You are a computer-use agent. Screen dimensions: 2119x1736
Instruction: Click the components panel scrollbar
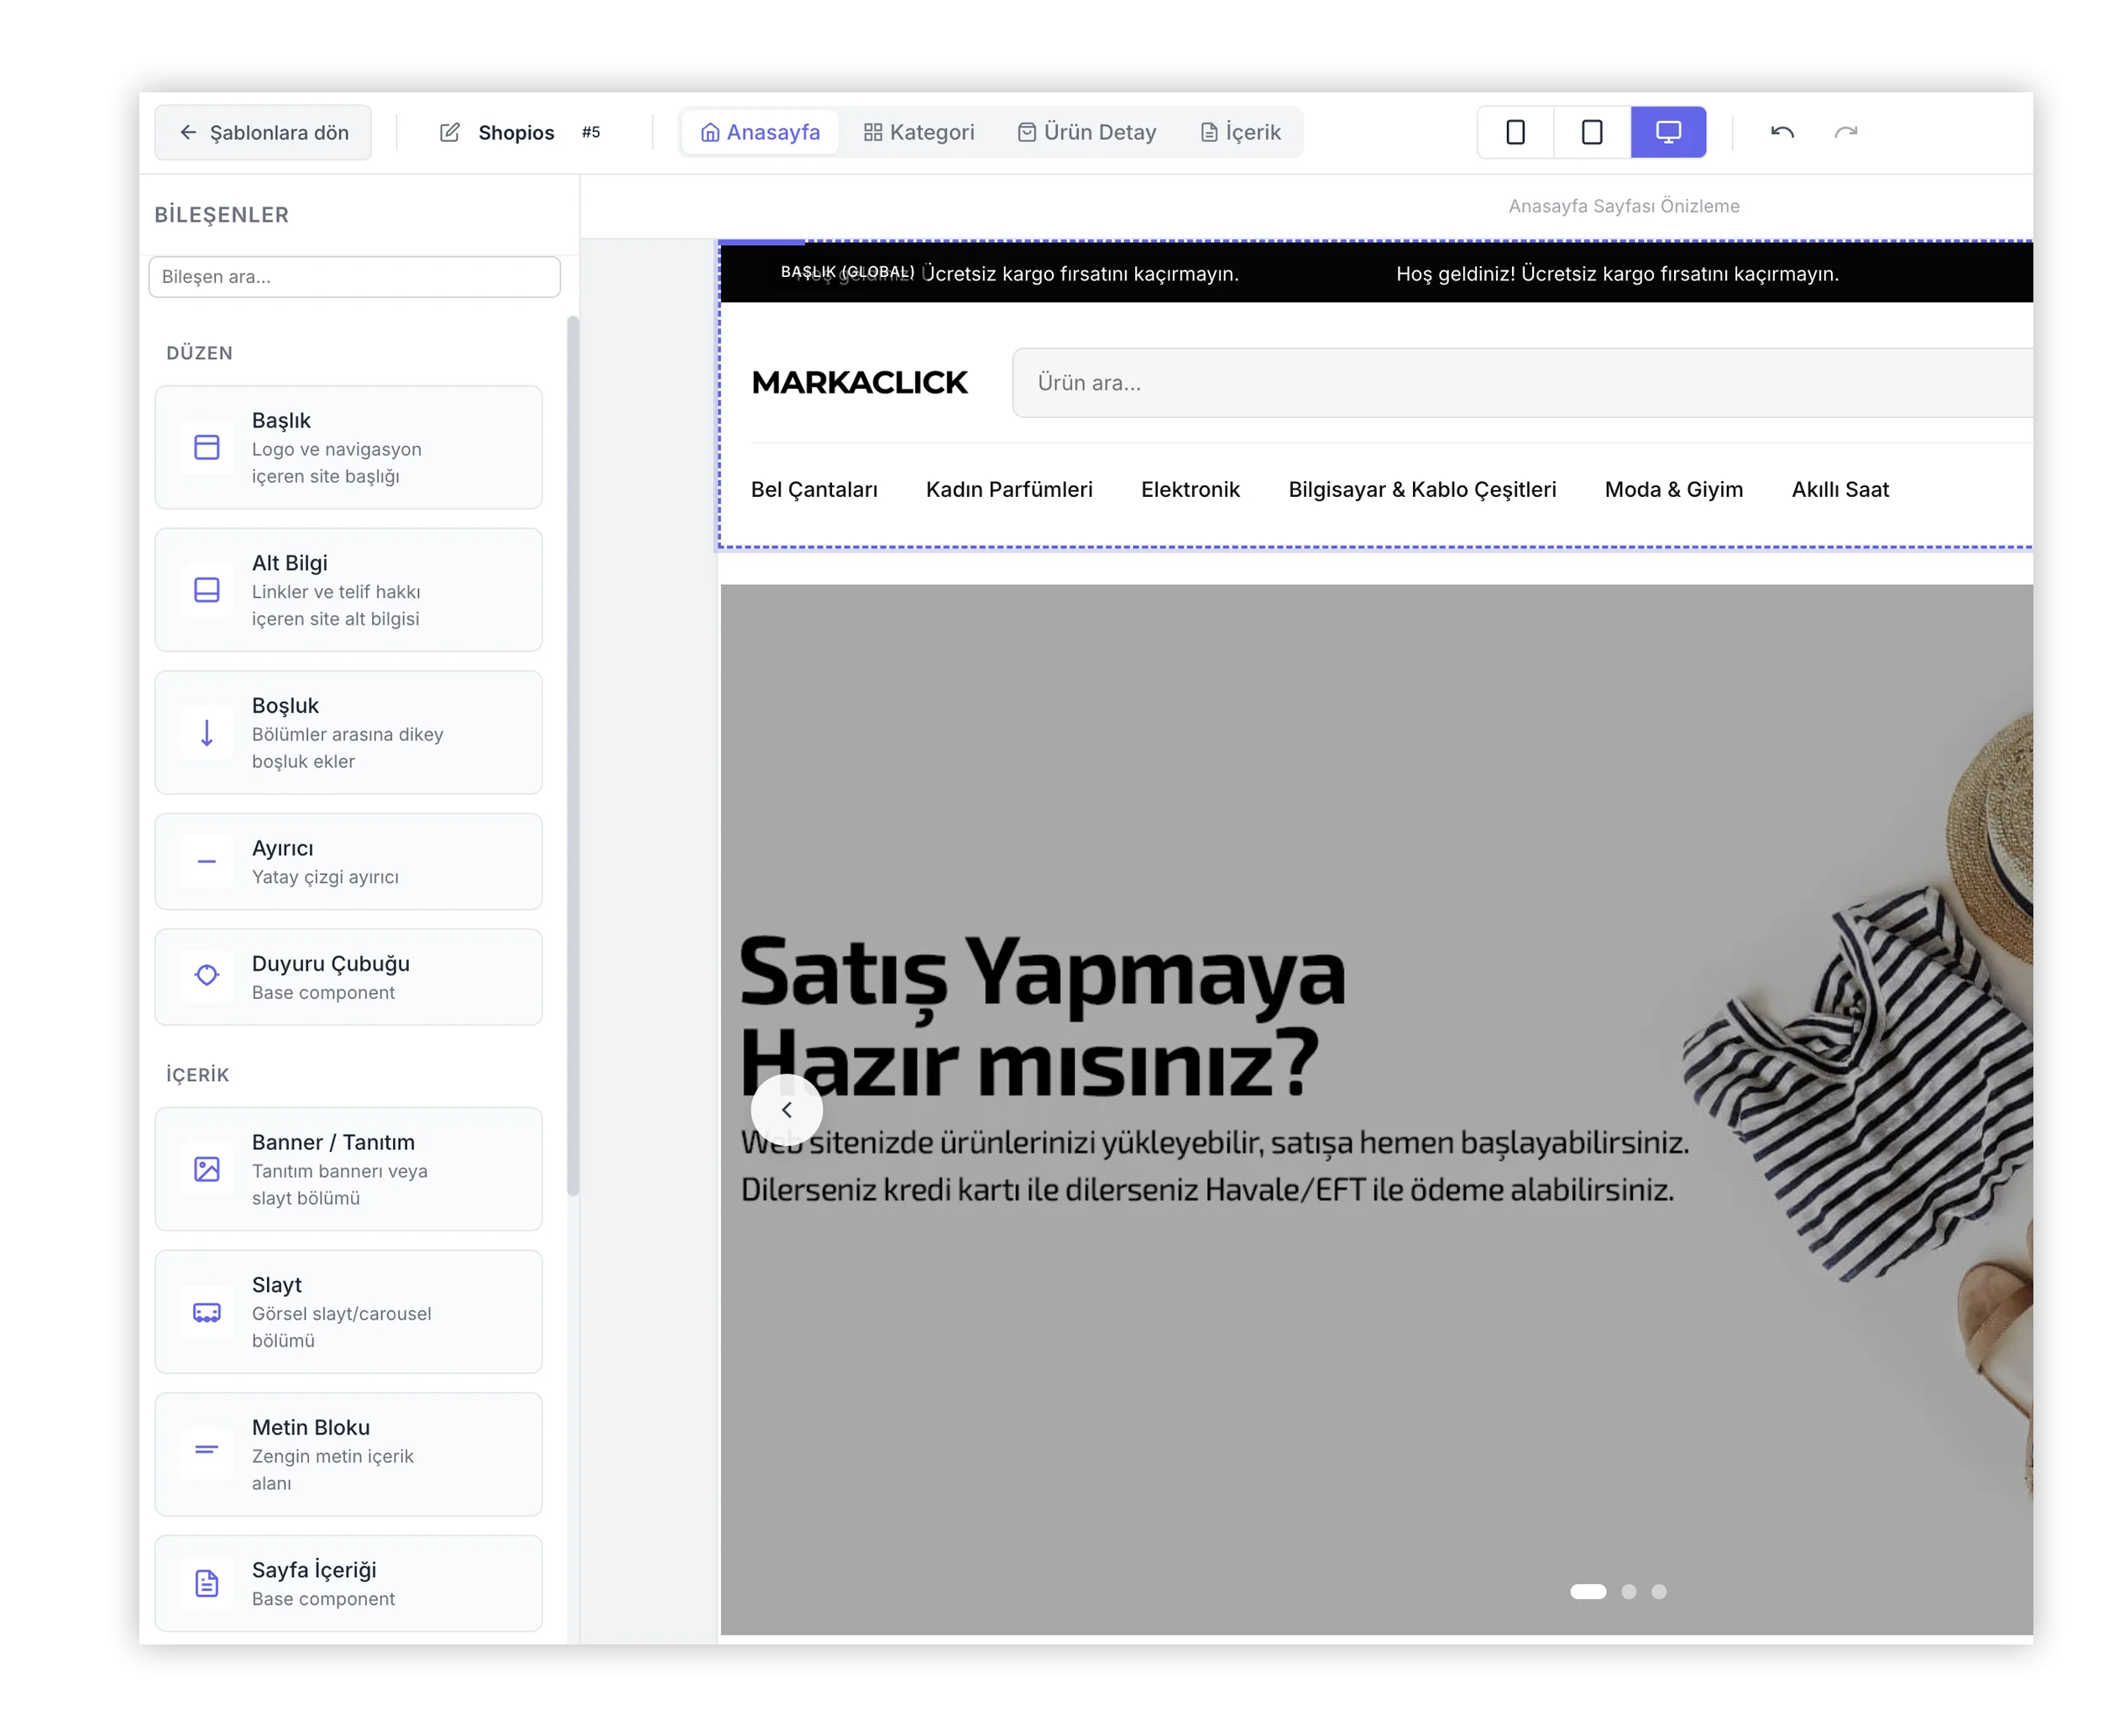572,755
